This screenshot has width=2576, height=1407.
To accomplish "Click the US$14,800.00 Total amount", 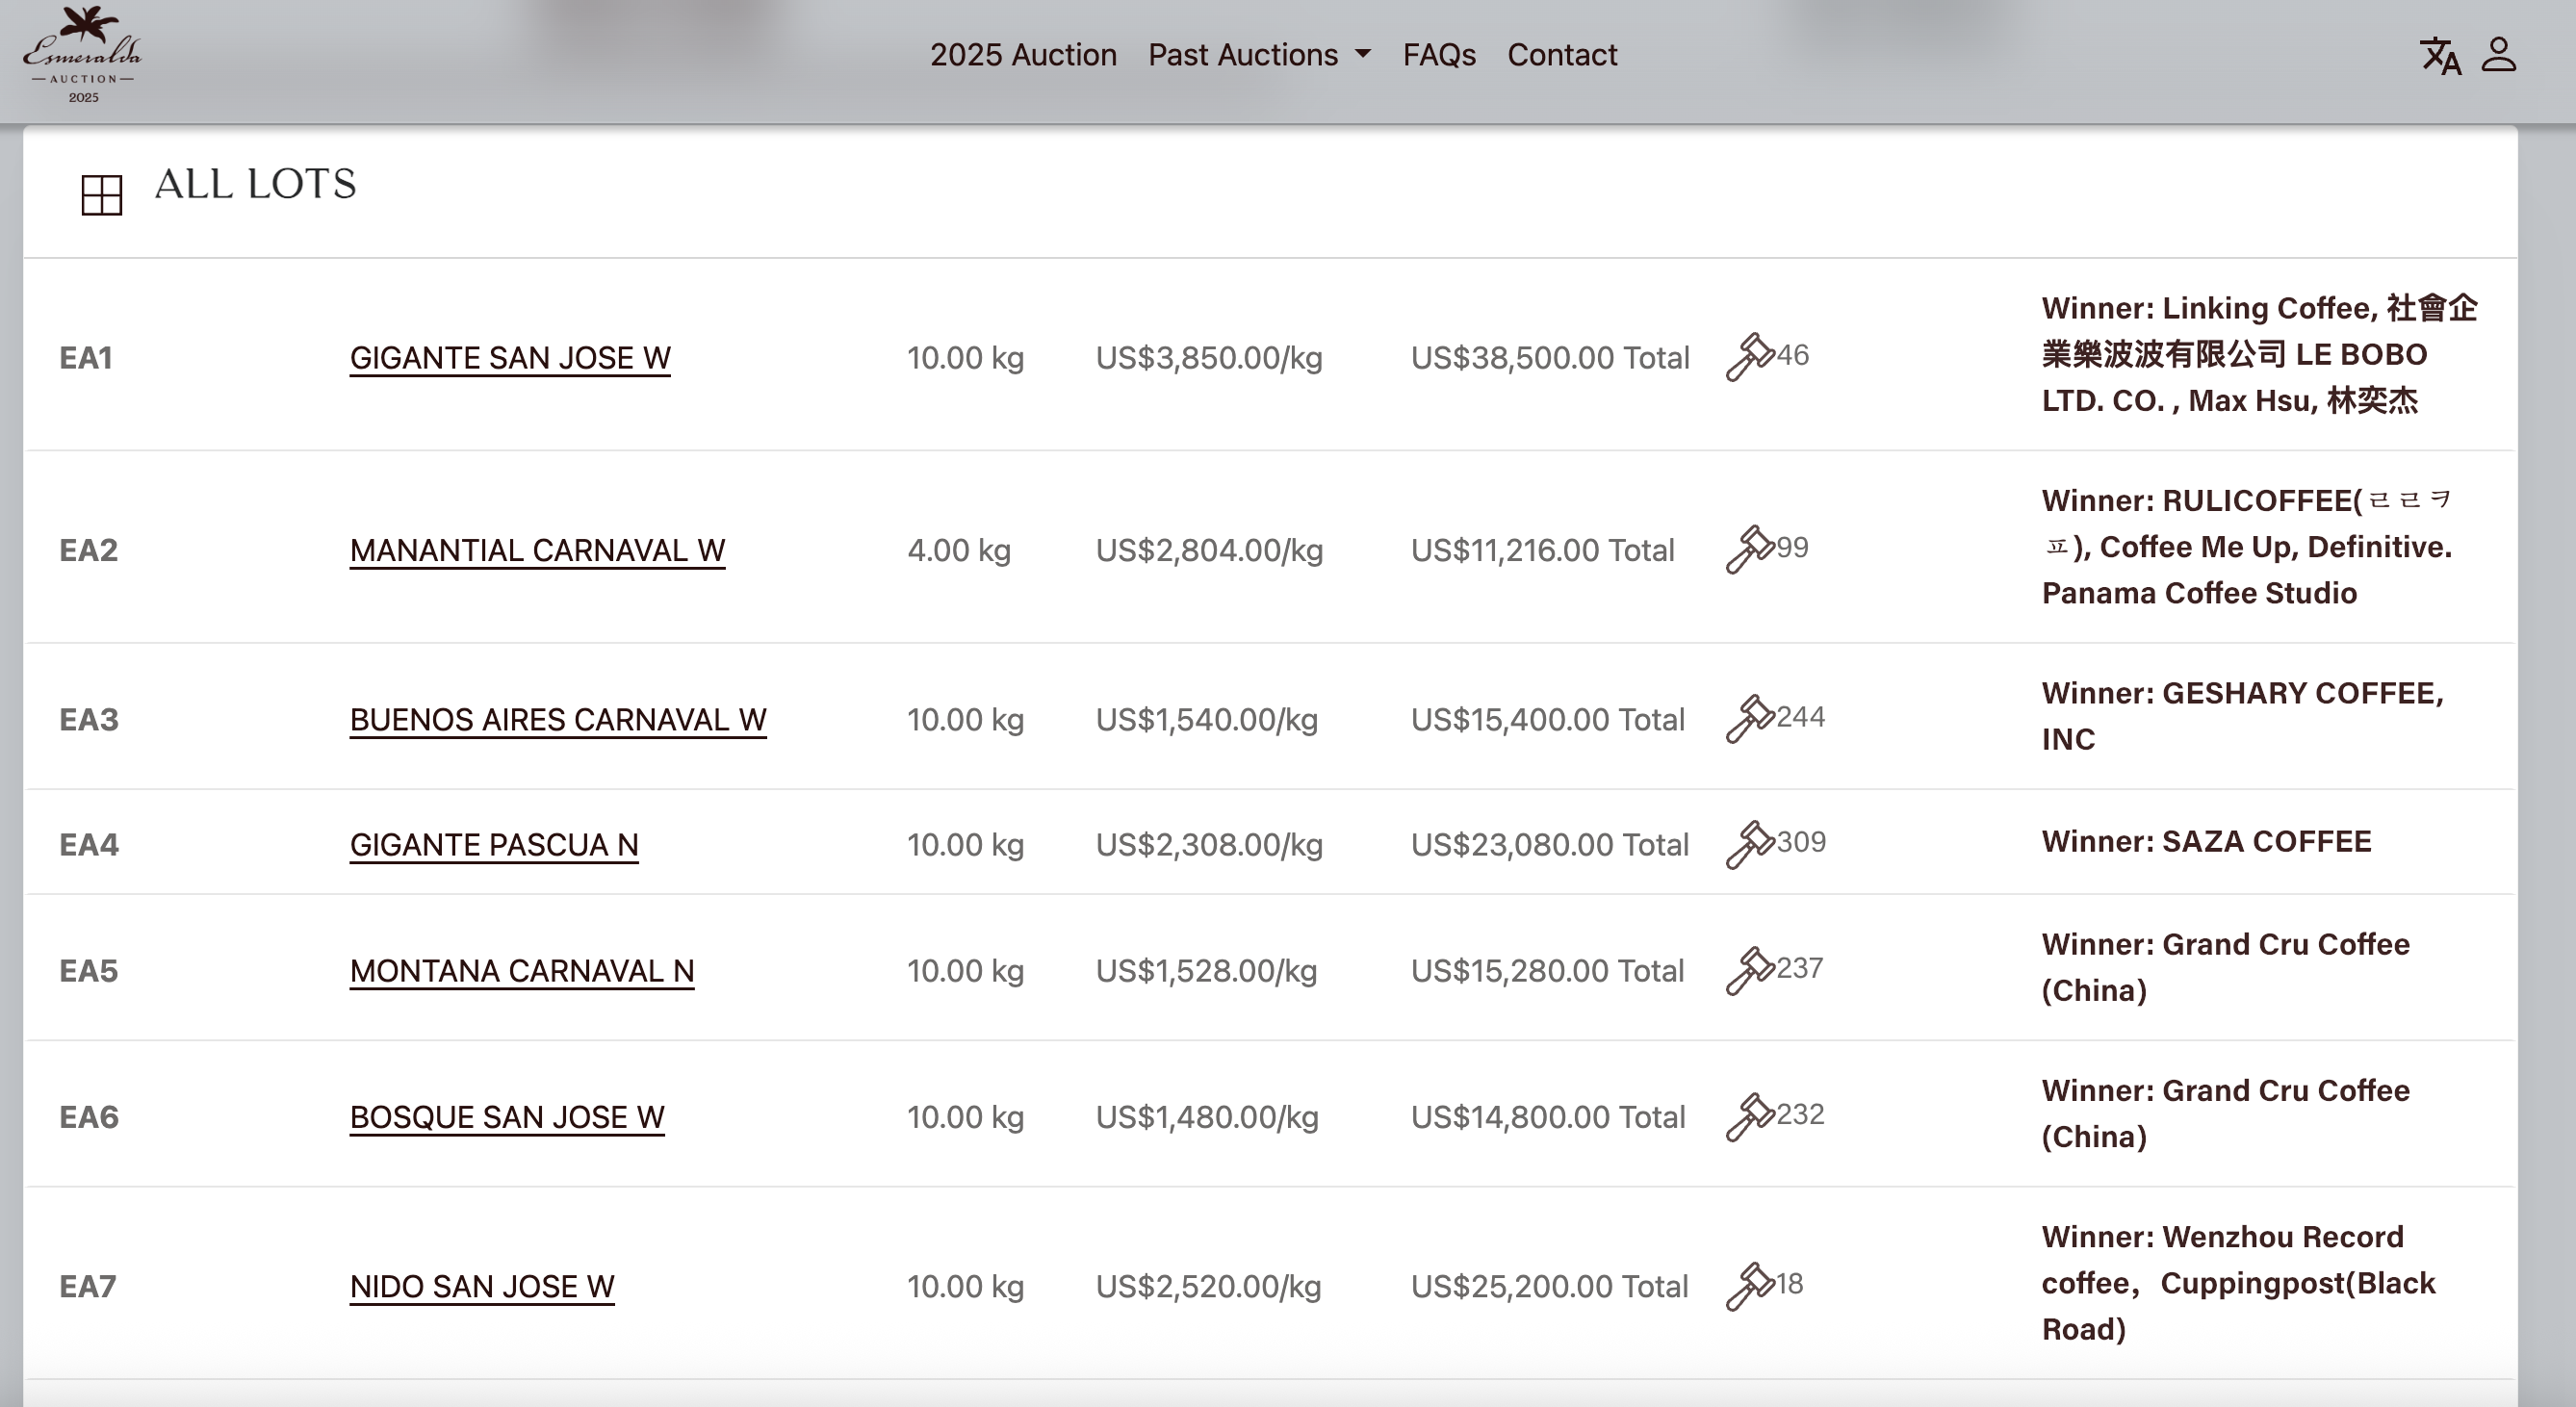I will [1548, 1117].
